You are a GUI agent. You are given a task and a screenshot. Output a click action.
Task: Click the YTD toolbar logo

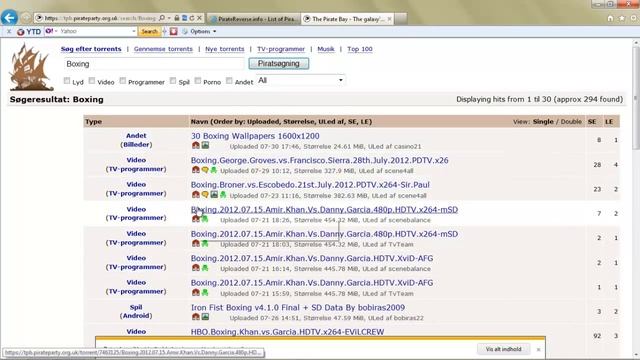click(29, 31)
